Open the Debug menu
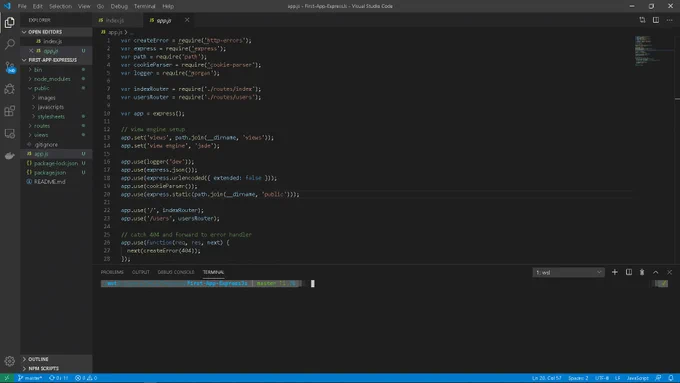Image resolution: width=680 pixels, height=383 pixels. click(x=119, y=6)
